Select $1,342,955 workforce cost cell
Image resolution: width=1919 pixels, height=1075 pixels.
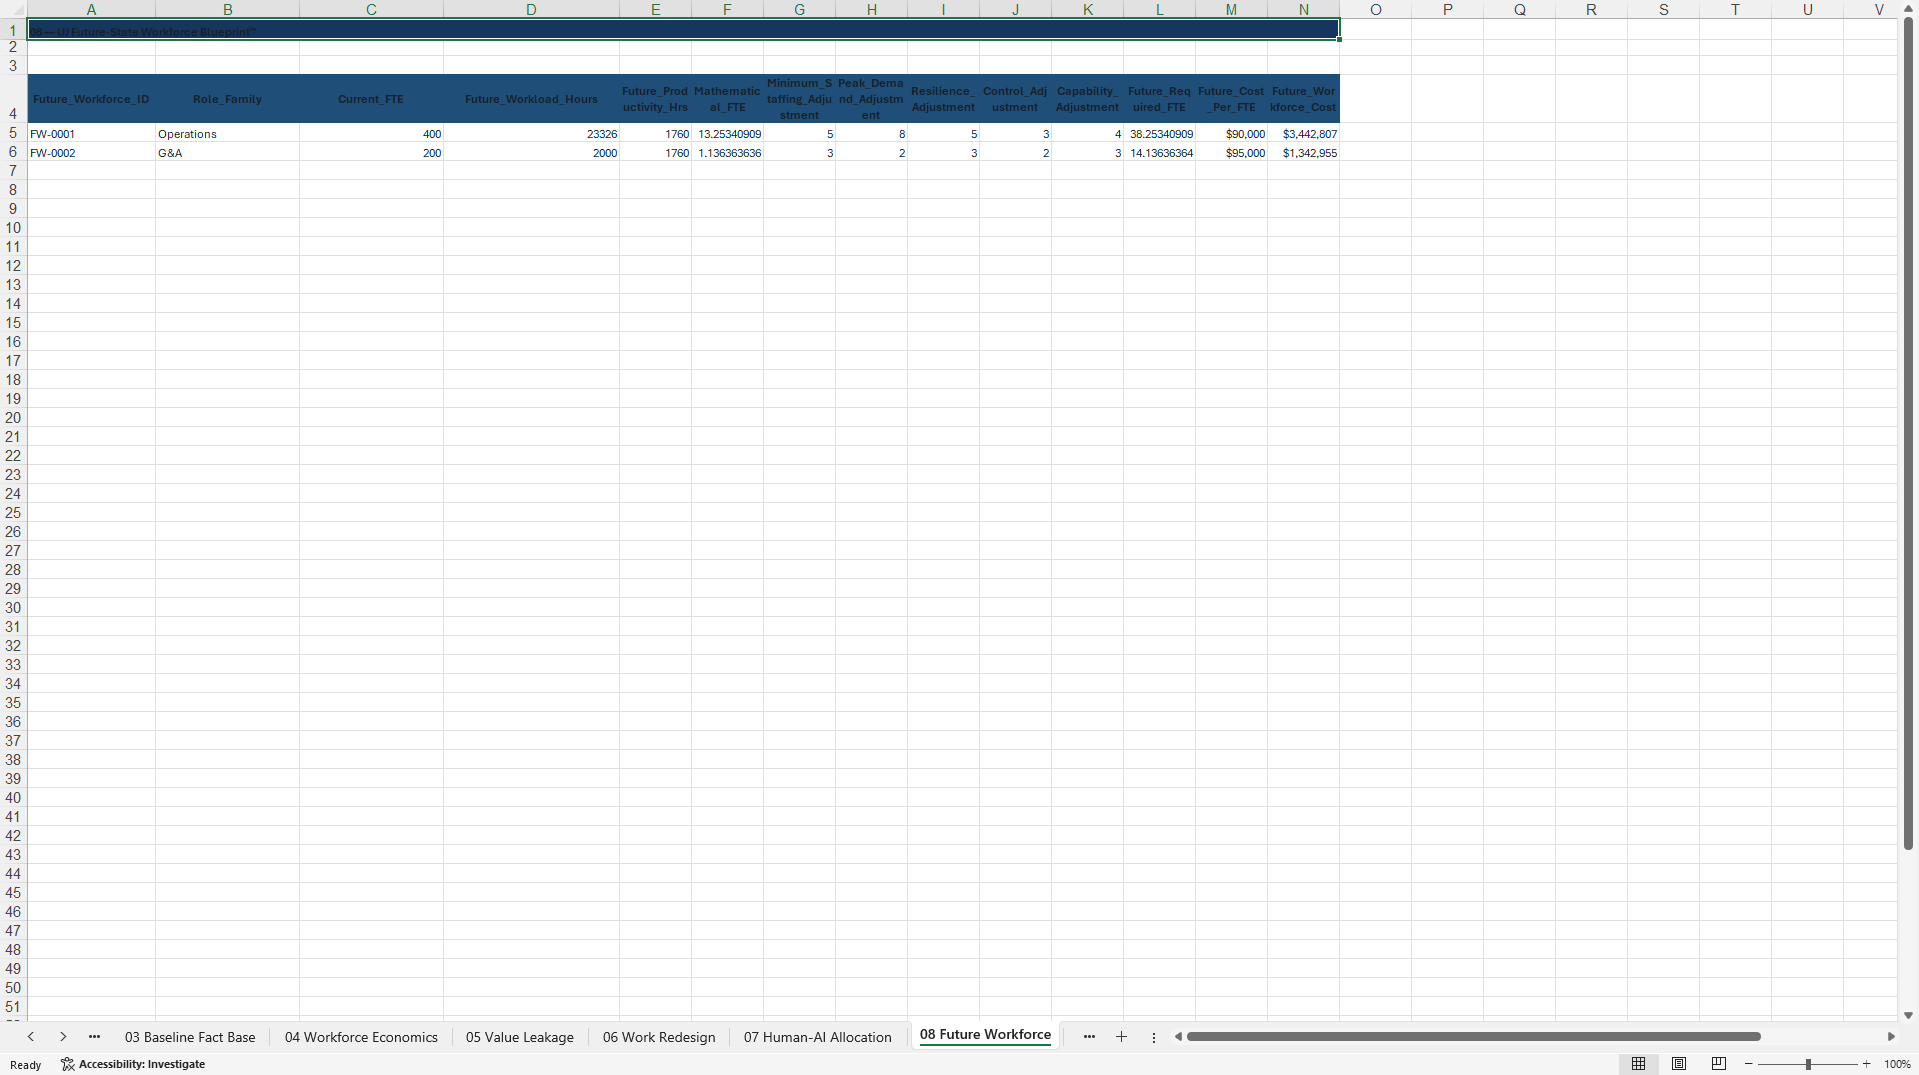(x=1303, y=152)
